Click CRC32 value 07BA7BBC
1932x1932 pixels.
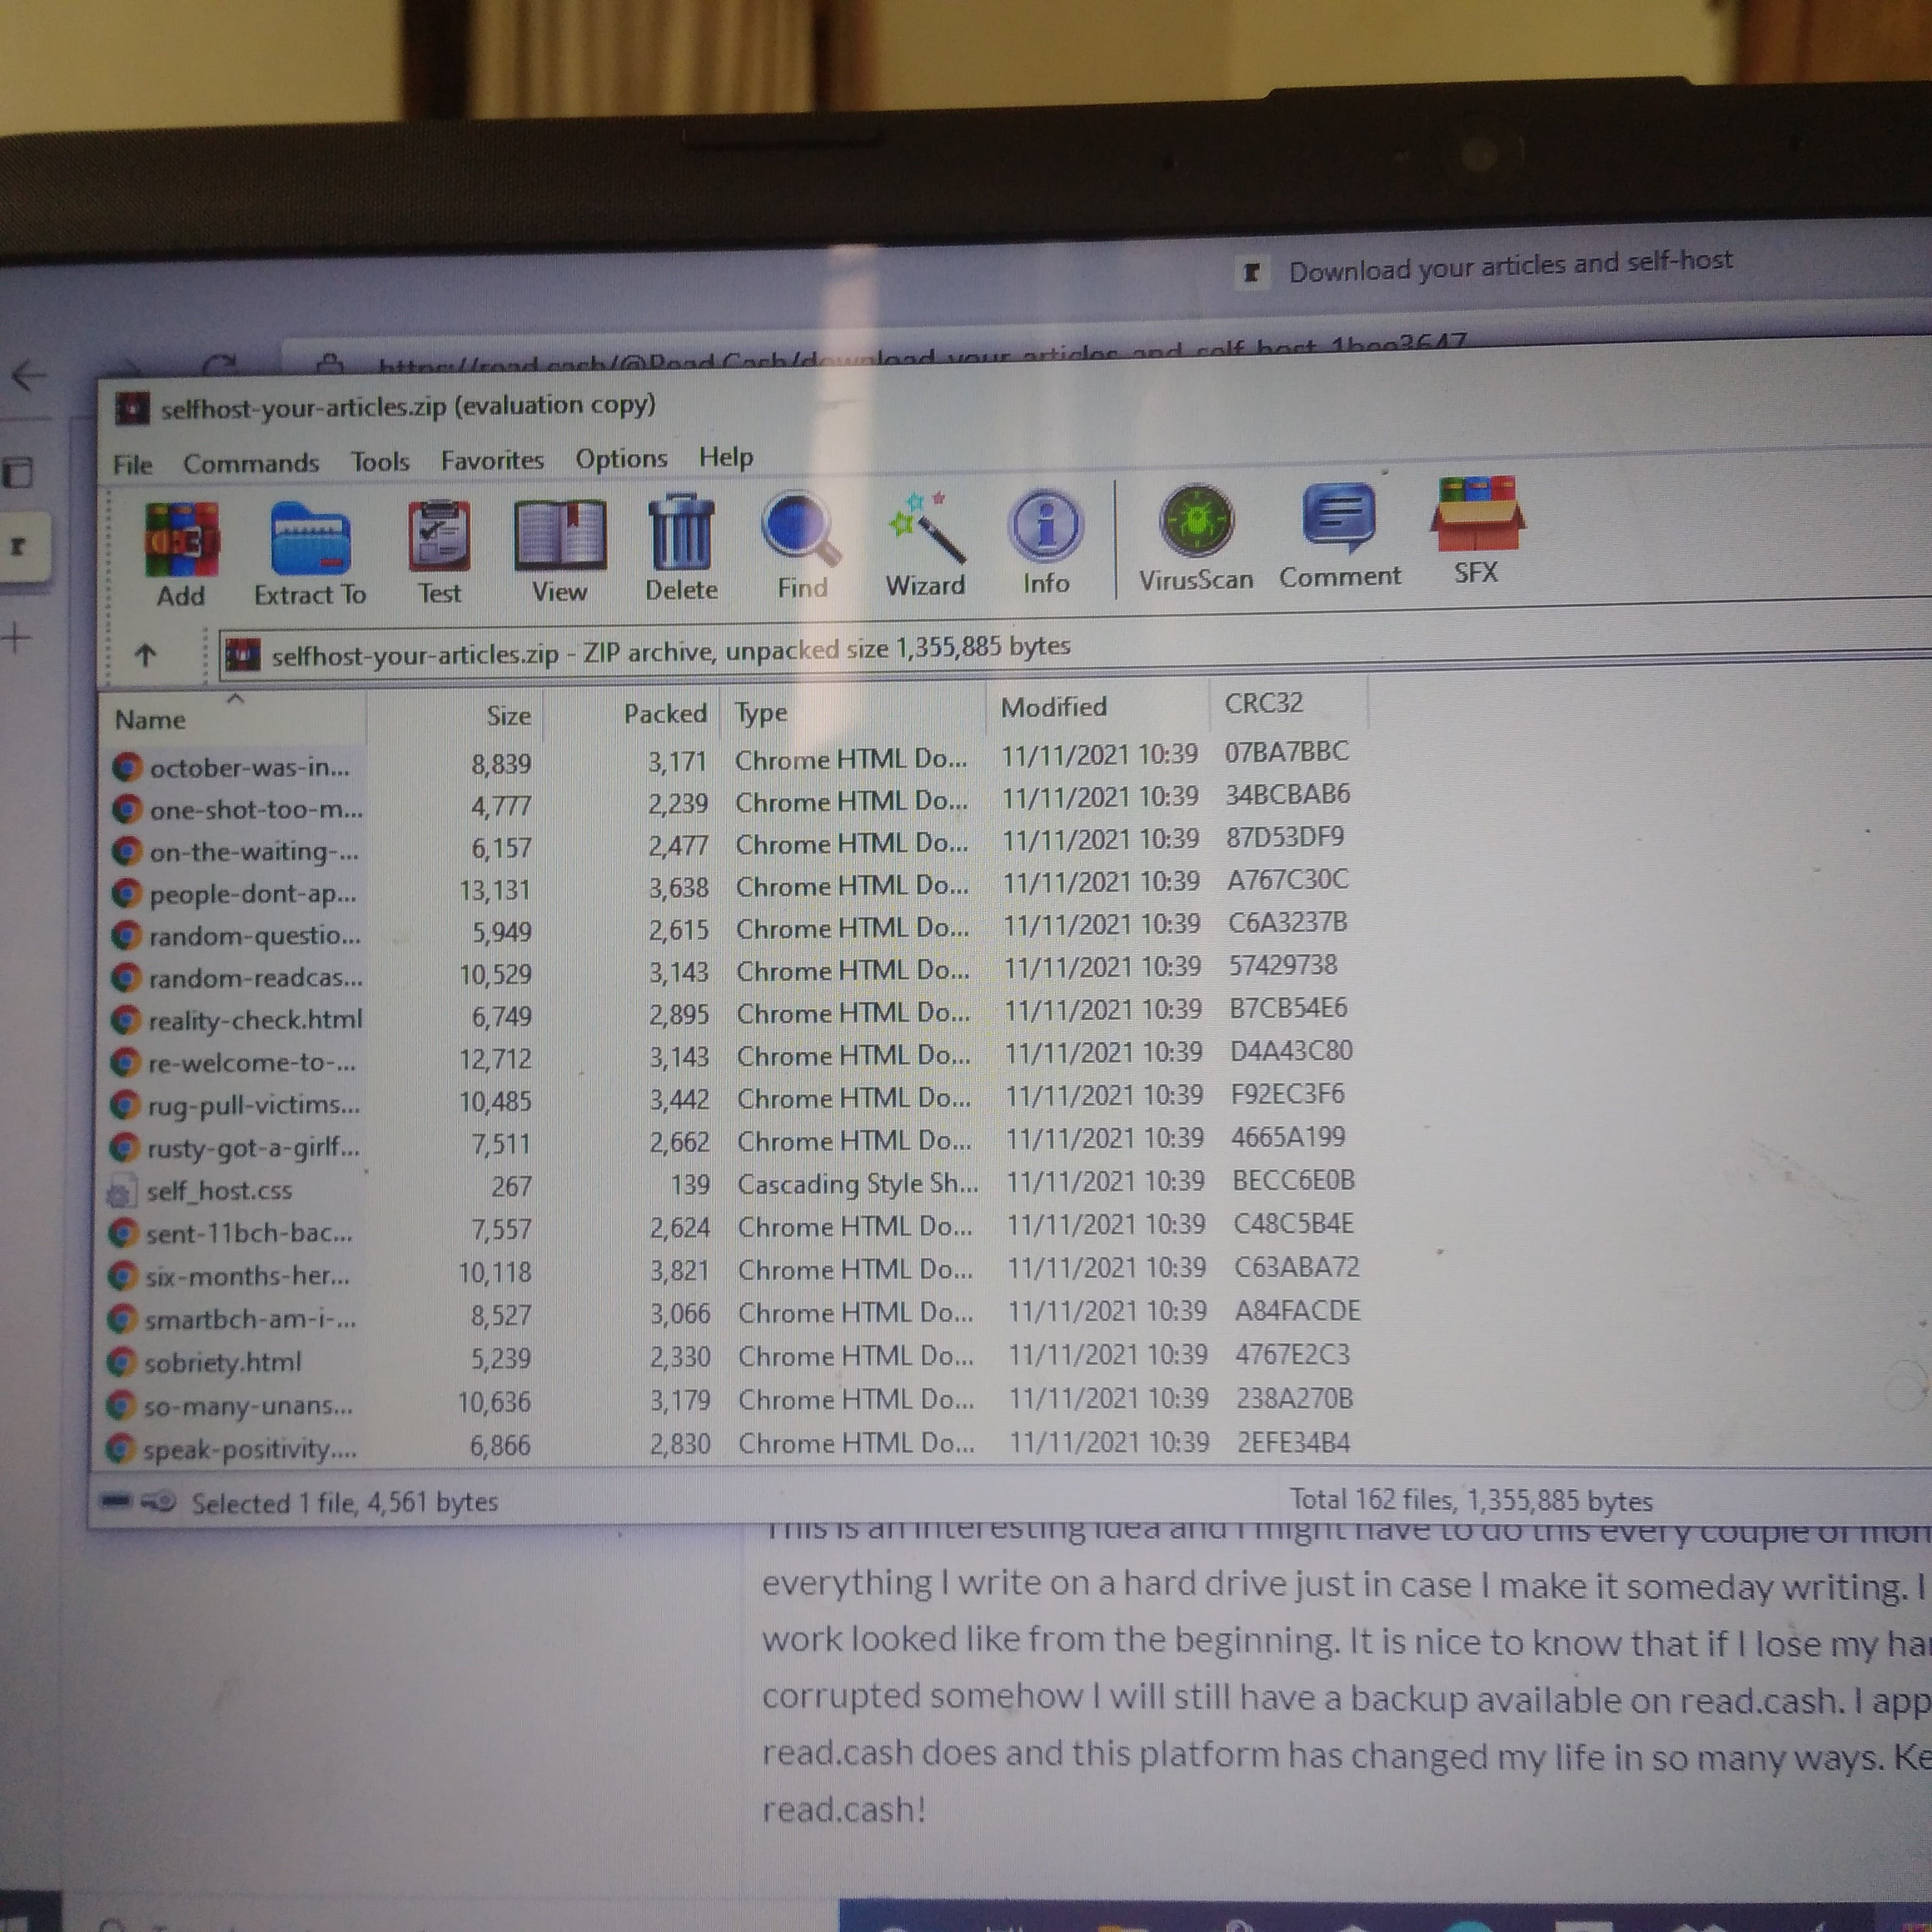coord(1287,752)
